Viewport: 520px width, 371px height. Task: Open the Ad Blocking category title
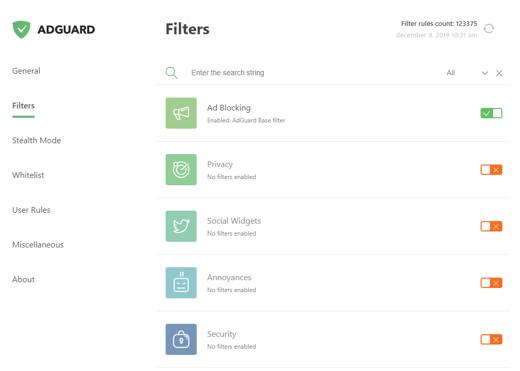pos(229,108)
